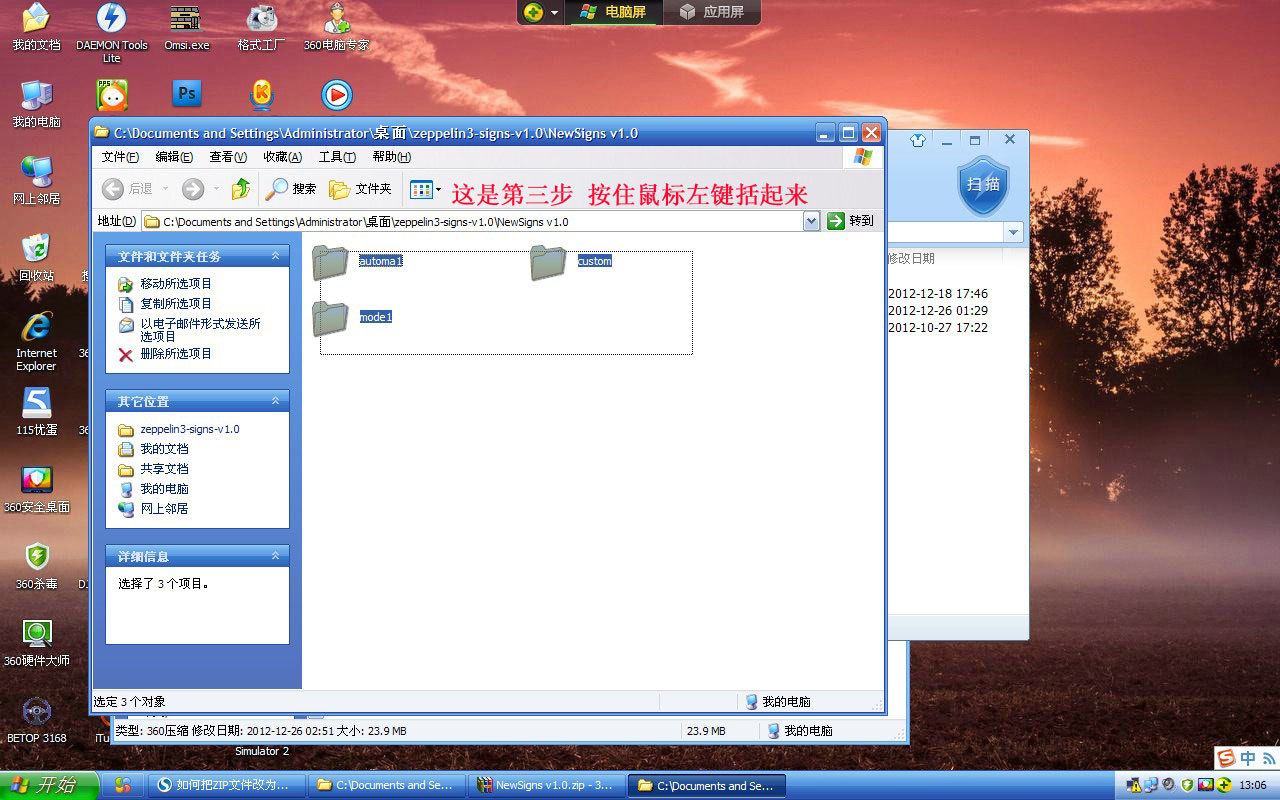Switch to the 应用屏 tab
Image resolution: width=1280 pixels, height=800 pixels.
(712, 12)
